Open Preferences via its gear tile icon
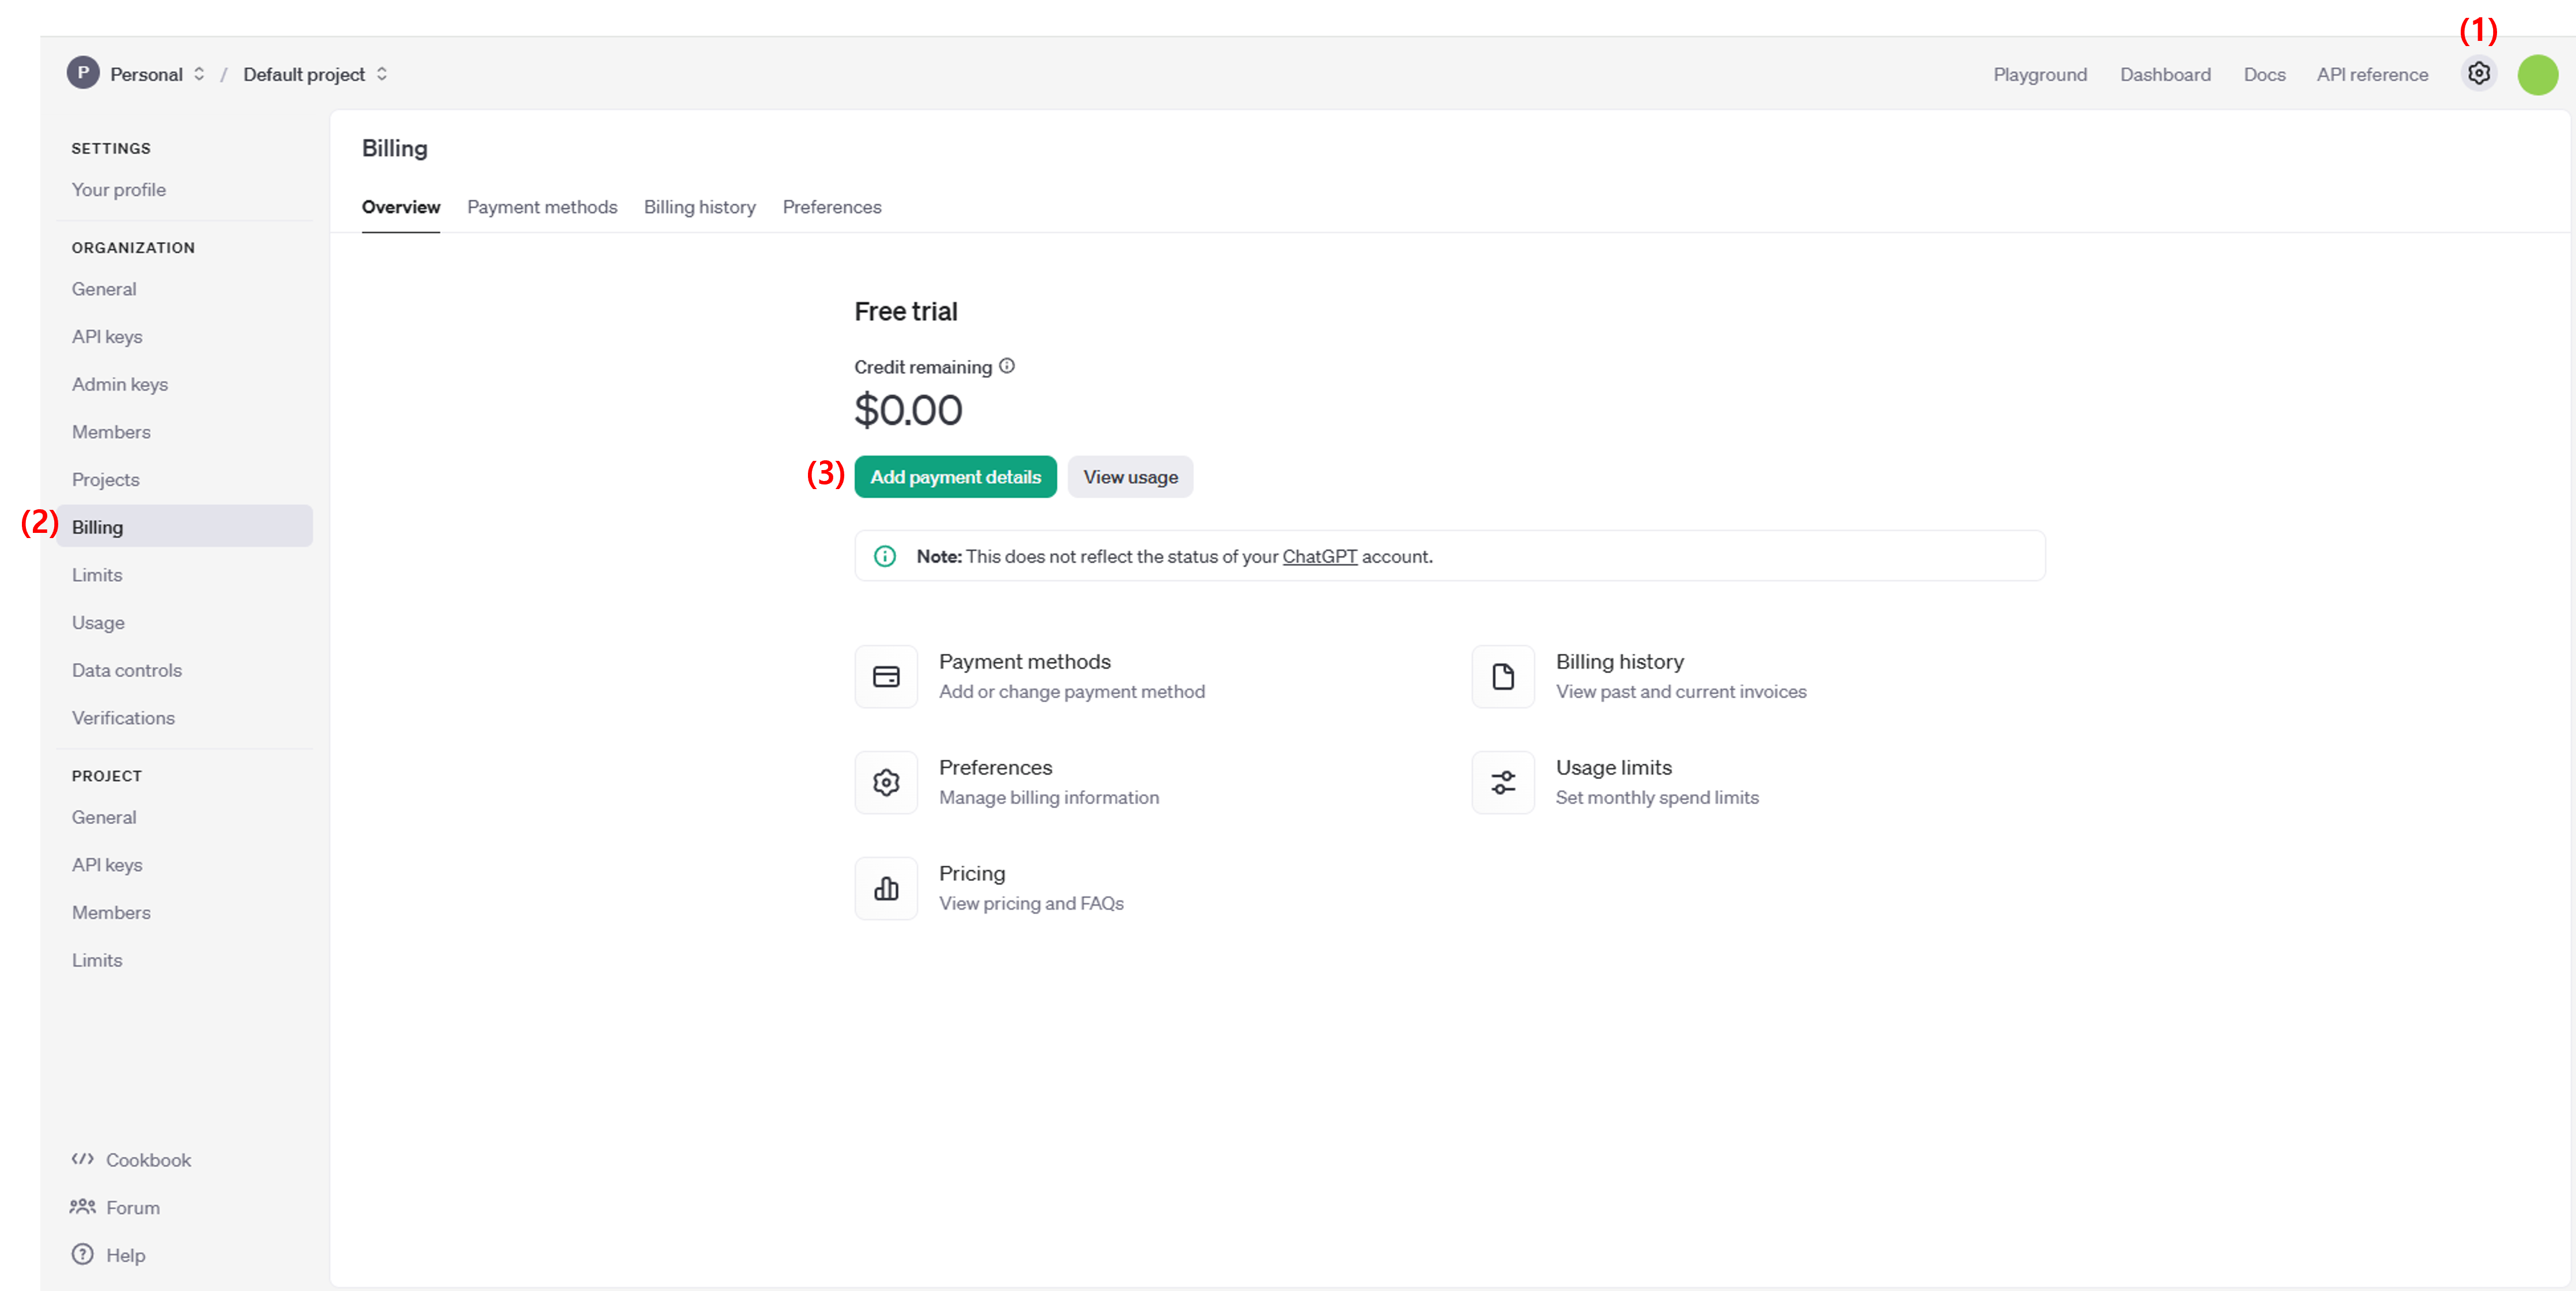 coord(886,782)
